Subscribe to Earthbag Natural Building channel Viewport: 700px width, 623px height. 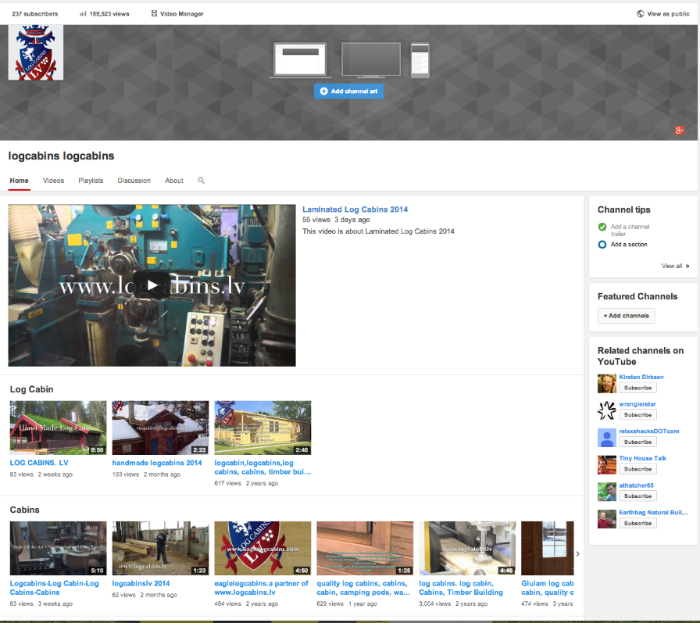[638, 523]
